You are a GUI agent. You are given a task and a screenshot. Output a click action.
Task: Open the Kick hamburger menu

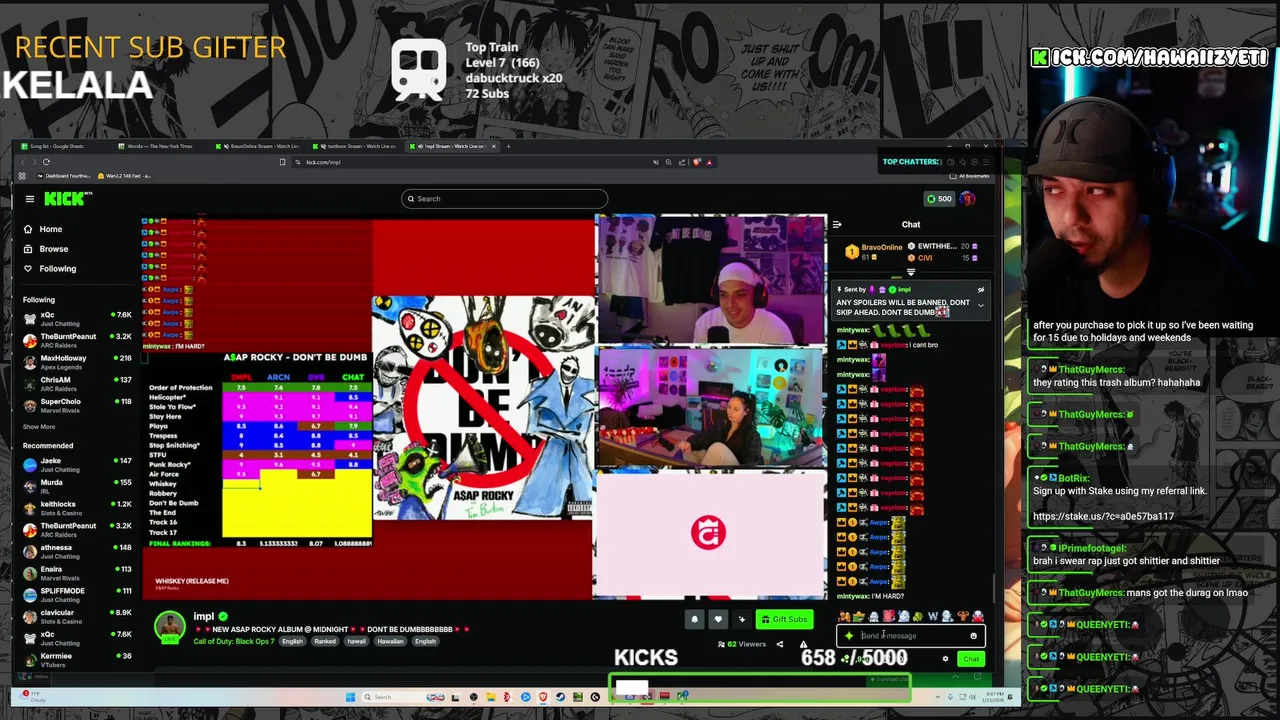[x=30, y=199]
